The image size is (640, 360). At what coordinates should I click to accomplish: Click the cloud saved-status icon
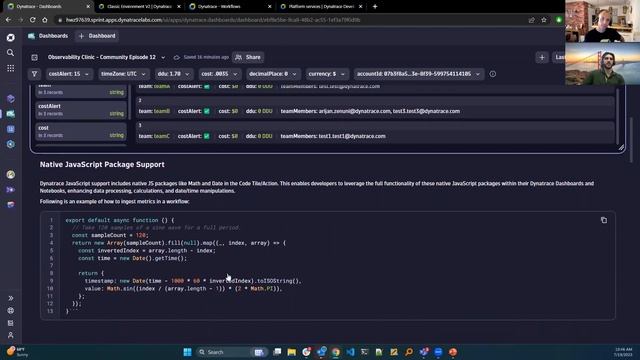tap(176, 58)
